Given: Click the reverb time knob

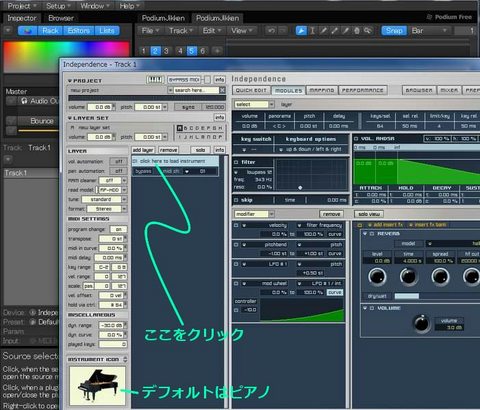Looking at the screenshot, I should [x=409, y=276].
